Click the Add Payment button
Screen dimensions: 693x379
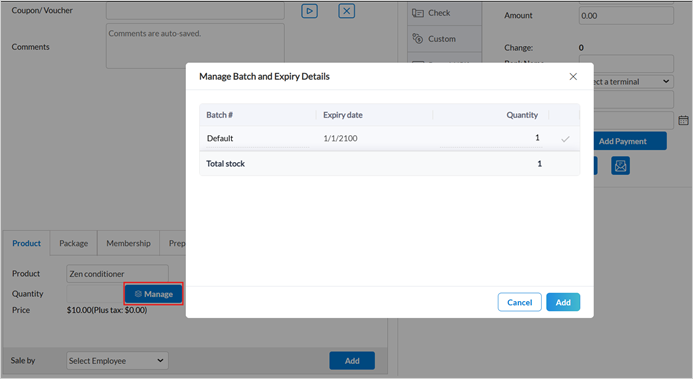pyautogui.click(x=622, y=141)
